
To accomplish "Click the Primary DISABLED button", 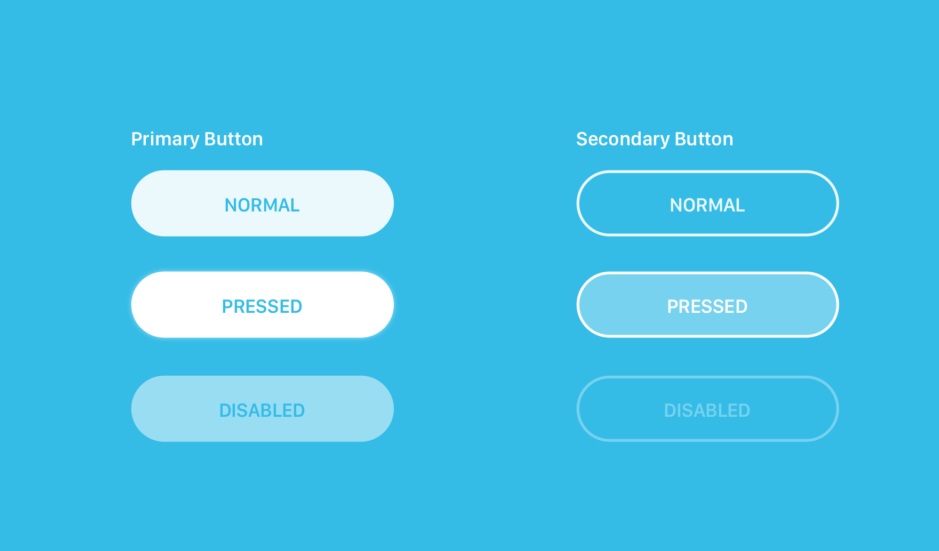I will click(262, 409).
